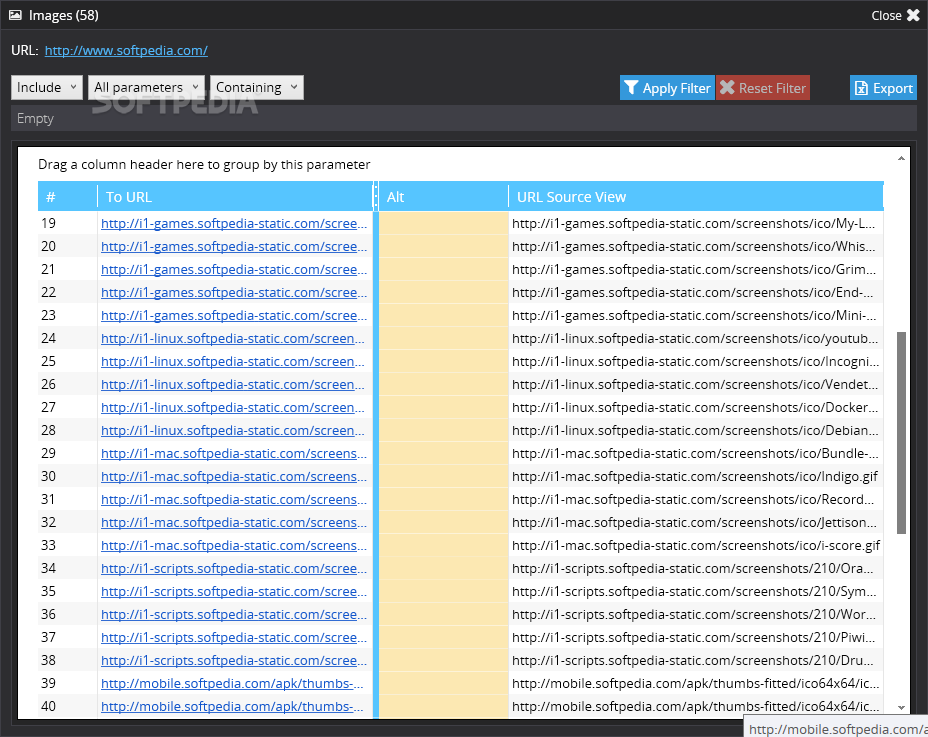Select source URL ending ico/Jettison...
The height and width of the screenshot is (737, 928).
pos(694,523)
